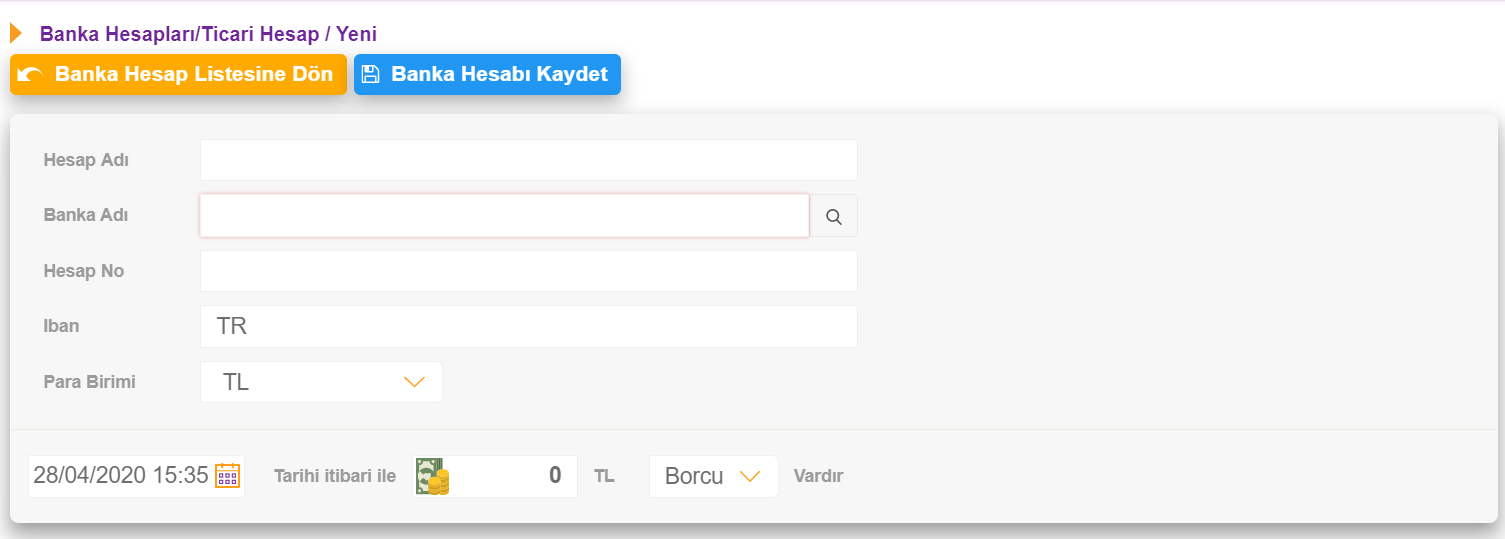Open the Borcu dropdown
Screen dimensions: 1505x539
point(713,476)
